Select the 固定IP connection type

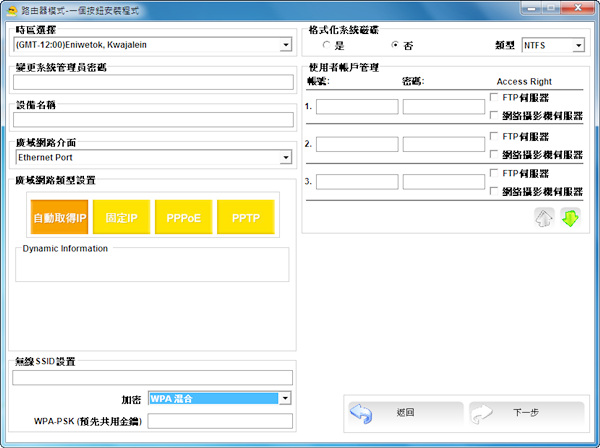[121, 217]
